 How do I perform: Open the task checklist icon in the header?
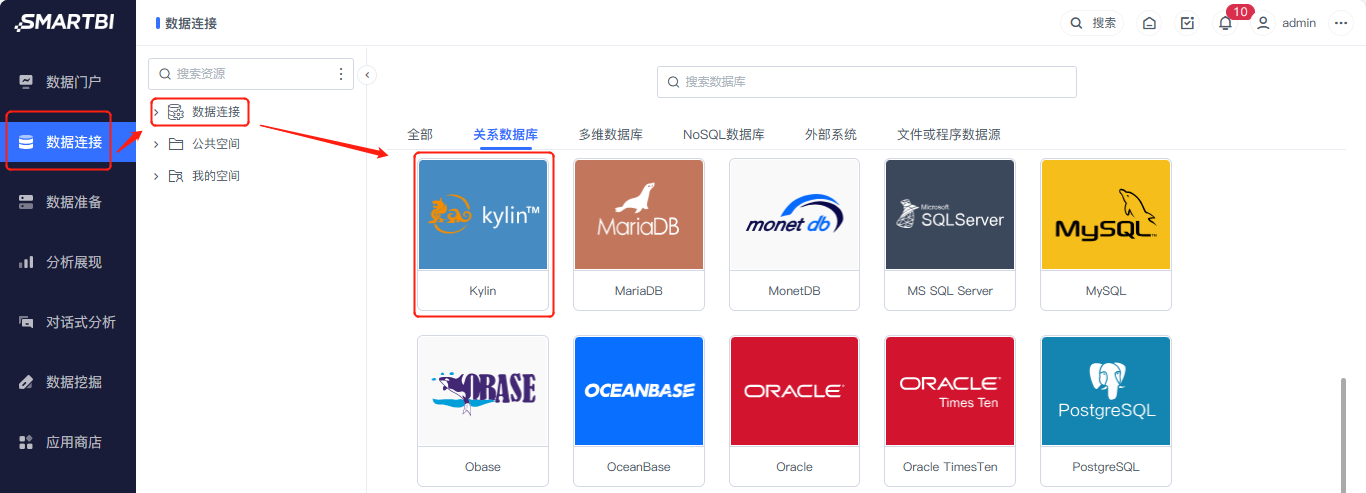pos(1187,23)
